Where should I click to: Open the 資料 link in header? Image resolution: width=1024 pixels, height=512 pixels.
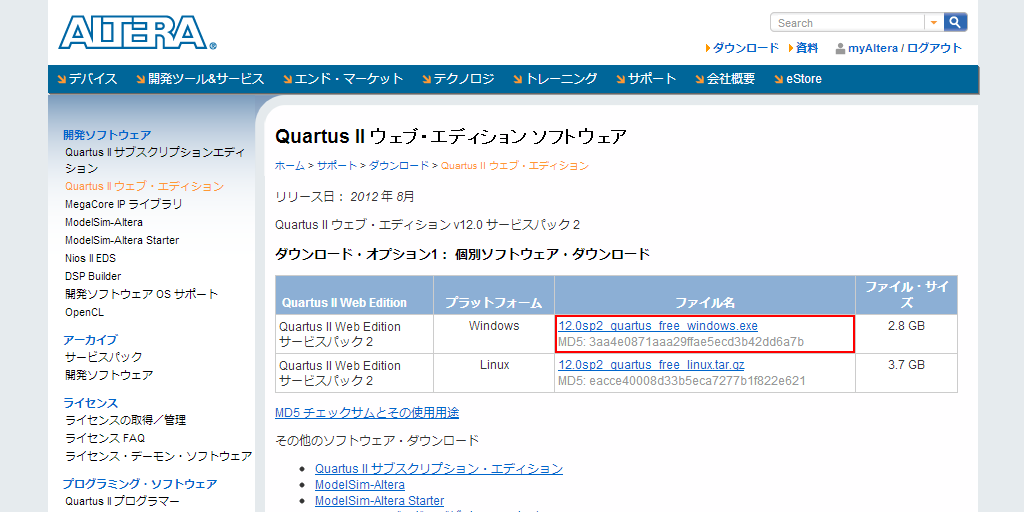click(807, 48)
